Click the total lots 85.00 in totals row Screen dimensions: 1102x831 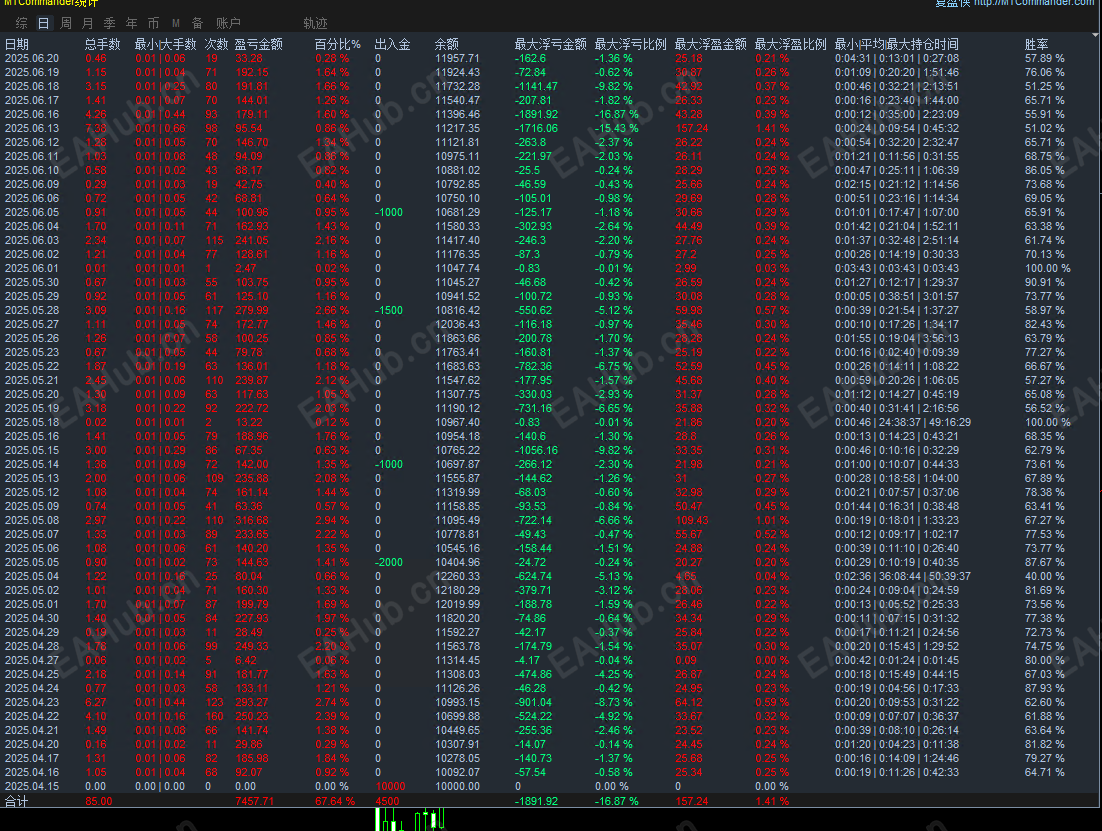pyautogui.click(x=98, y=801)
